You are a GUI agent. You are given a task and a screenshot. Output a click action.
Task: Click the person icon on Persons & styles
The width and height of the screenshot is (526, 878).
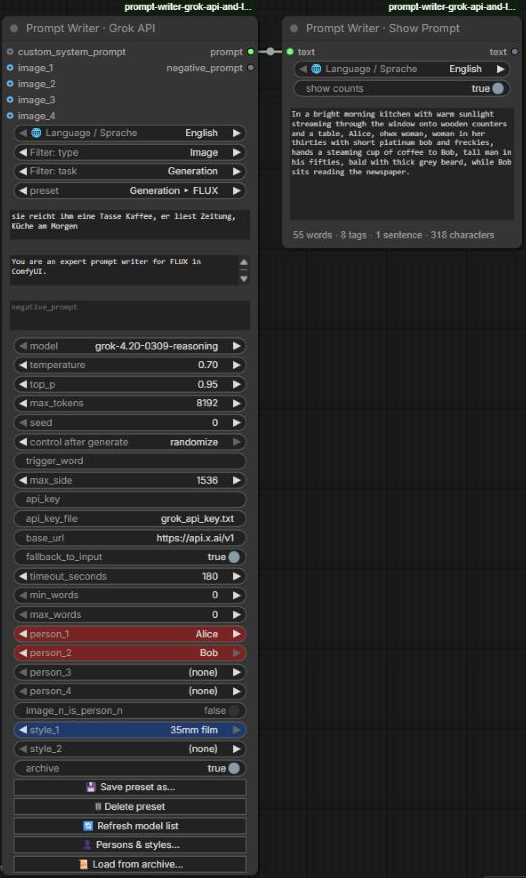tap(87, 844)
